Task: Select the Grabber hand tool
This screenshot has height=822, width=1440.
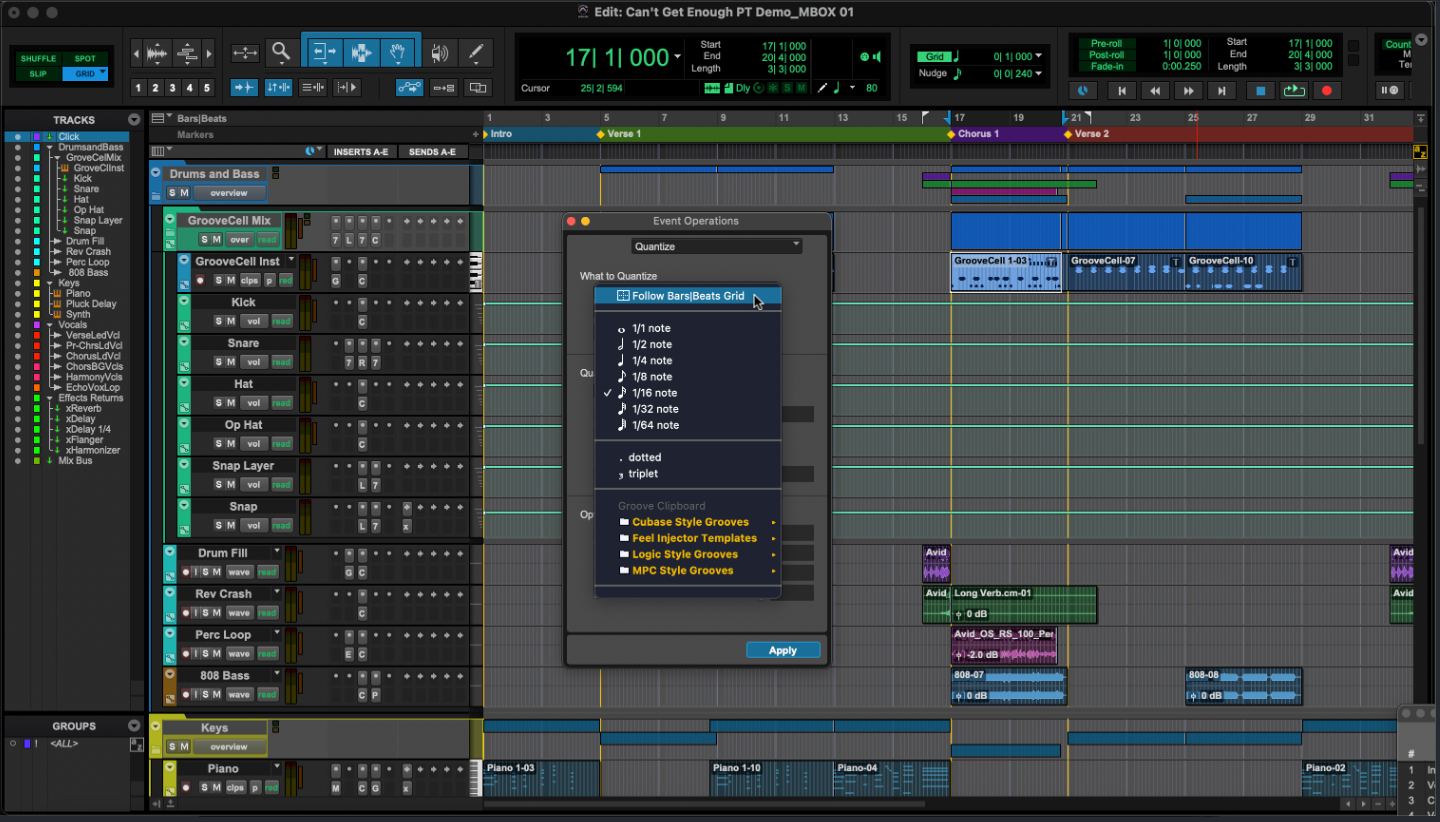Action: point(398,52)
